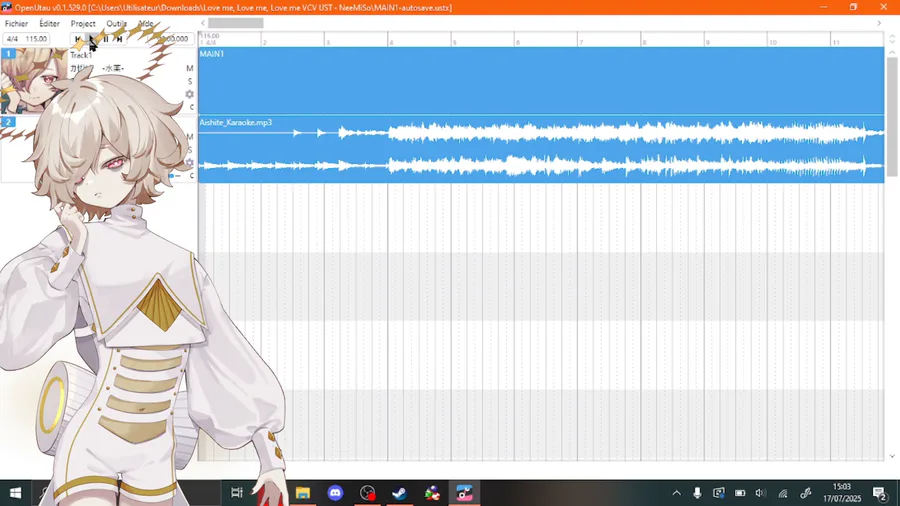Click bar 10 on the timeline ruler

coord(773,42)
